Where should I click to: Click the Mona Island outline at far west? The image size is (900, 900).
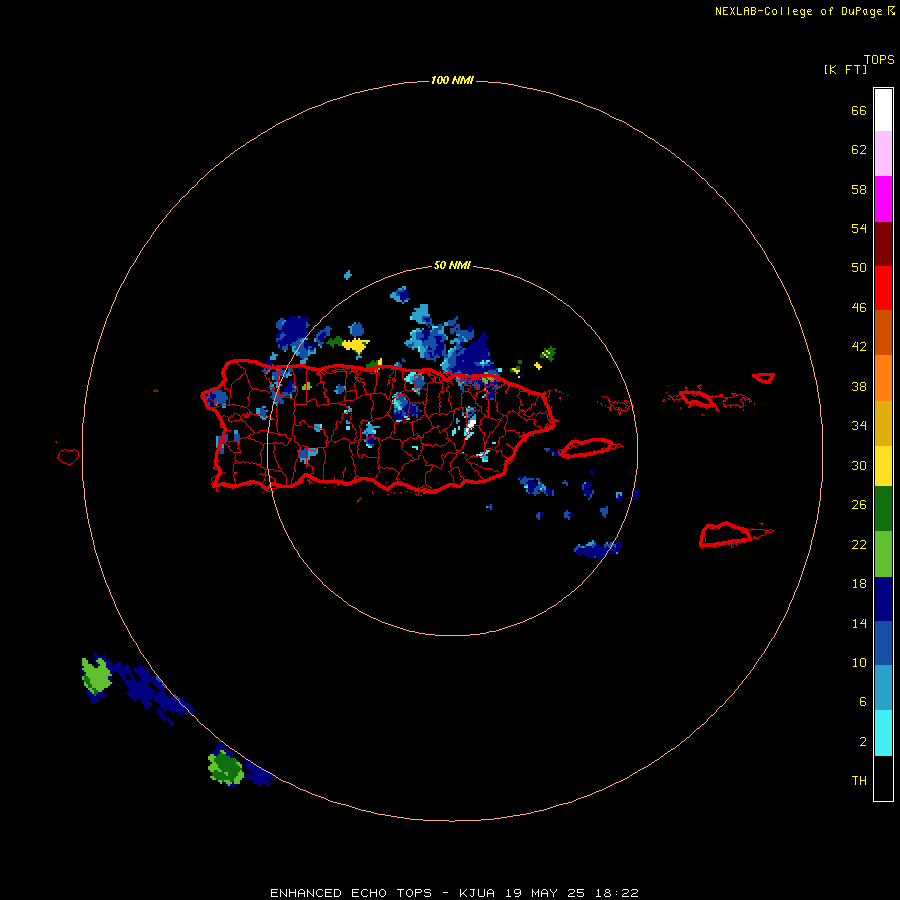(x=68, y=456)
